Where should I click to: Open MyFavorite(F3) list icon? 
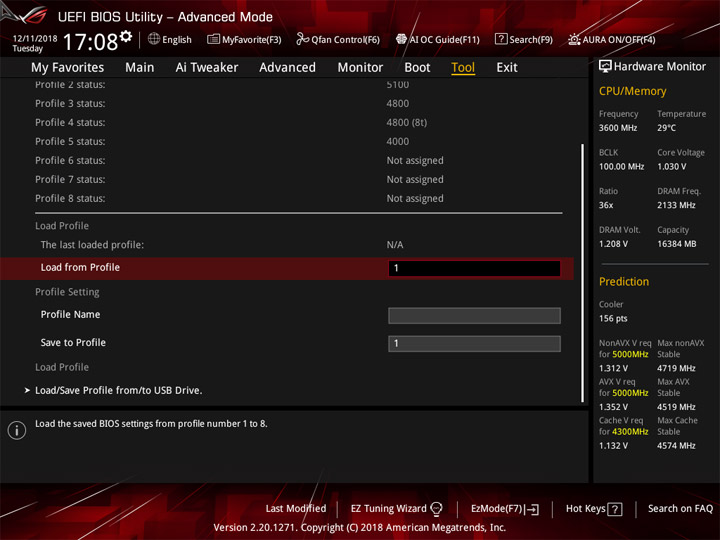coord(213,39)
